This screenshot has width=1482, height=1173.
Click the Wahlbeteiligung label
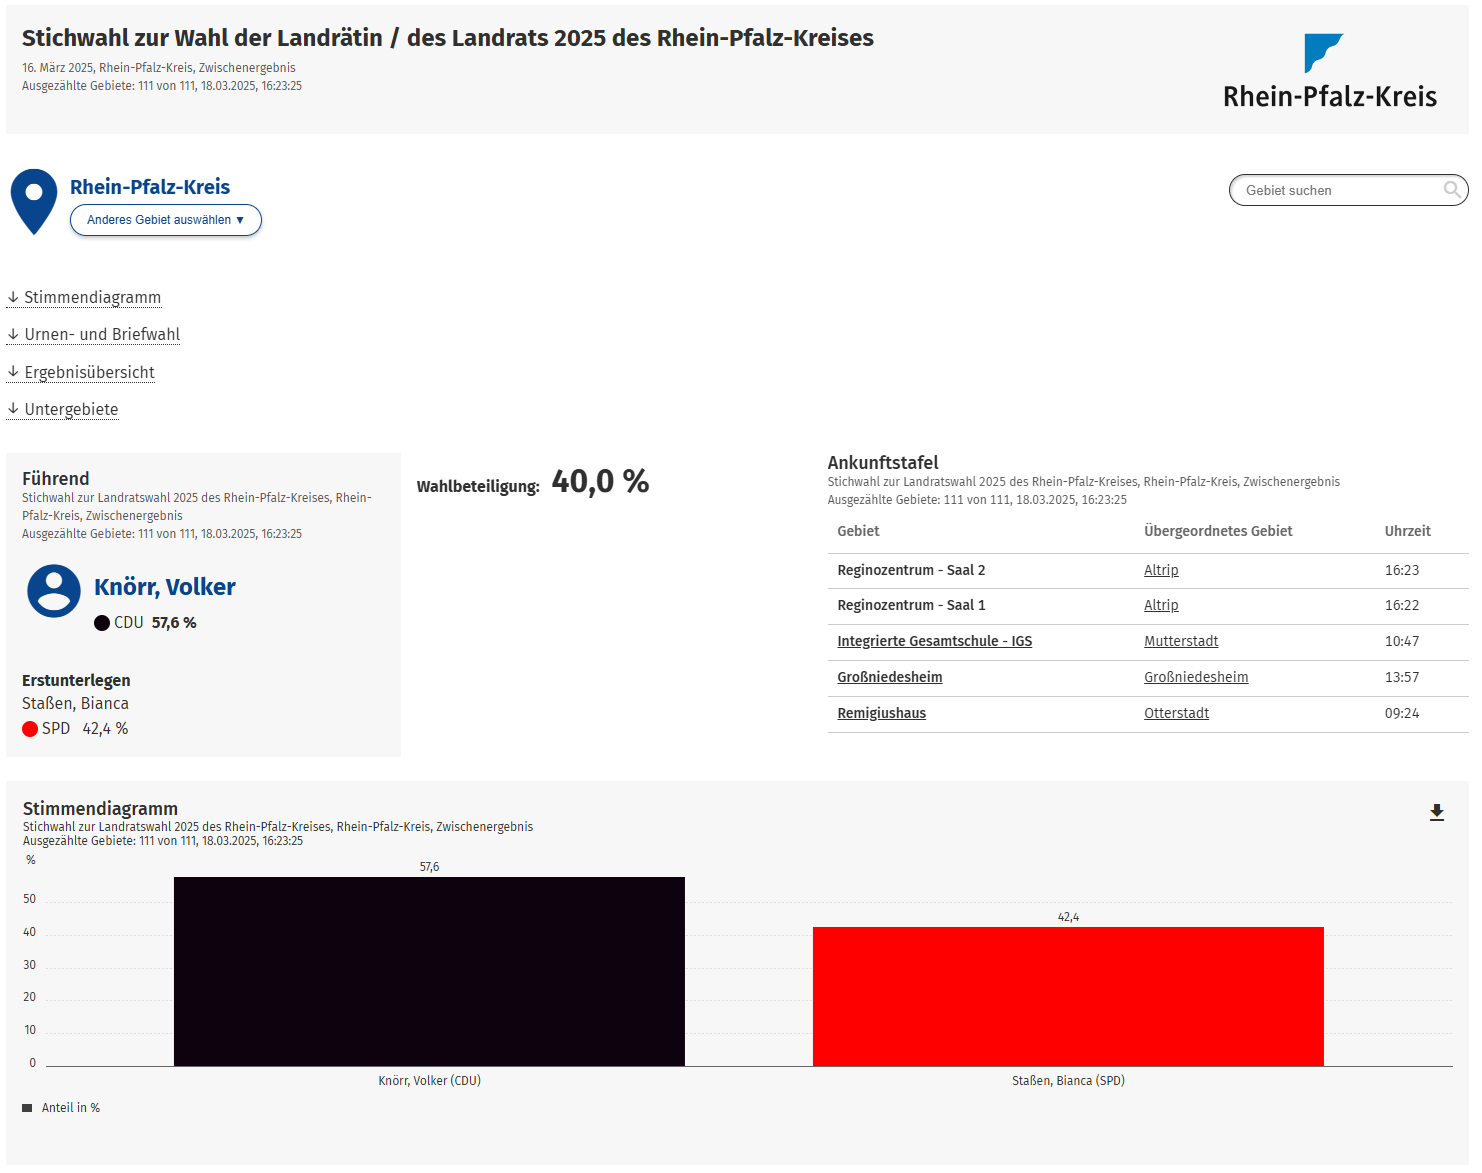coord(478,487)
